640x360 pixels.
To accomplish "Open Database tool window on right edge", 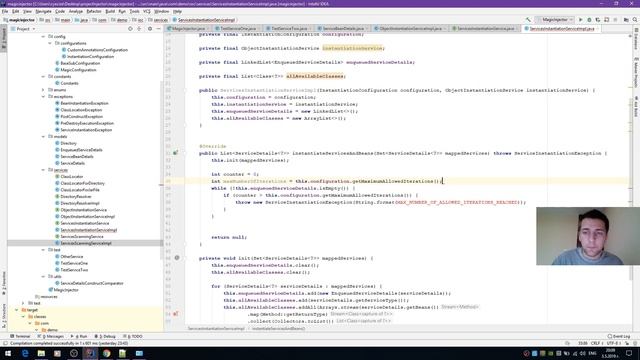I will pyautogui.click(x=636, y=39).
